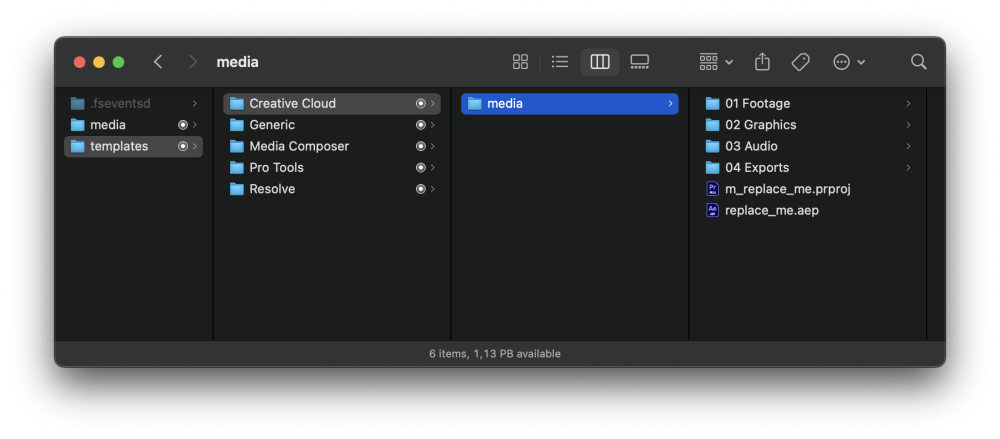Switch to list view
Viewport: 1000px width, 439px height.
[x=560, y=62]
